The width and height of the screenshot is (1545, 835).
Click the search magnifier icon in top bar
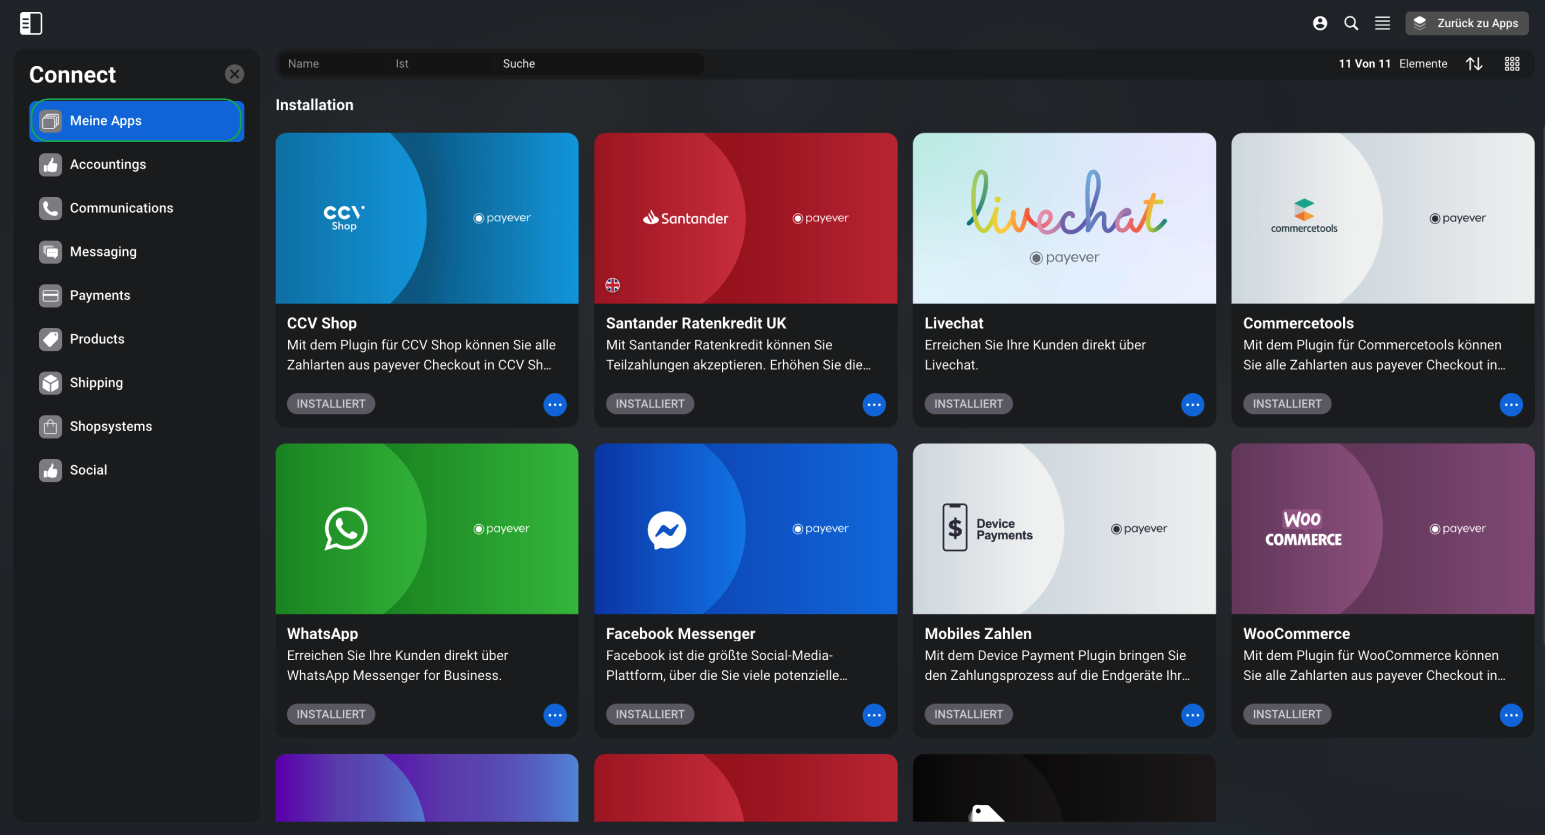click(x=1351, y=23)
